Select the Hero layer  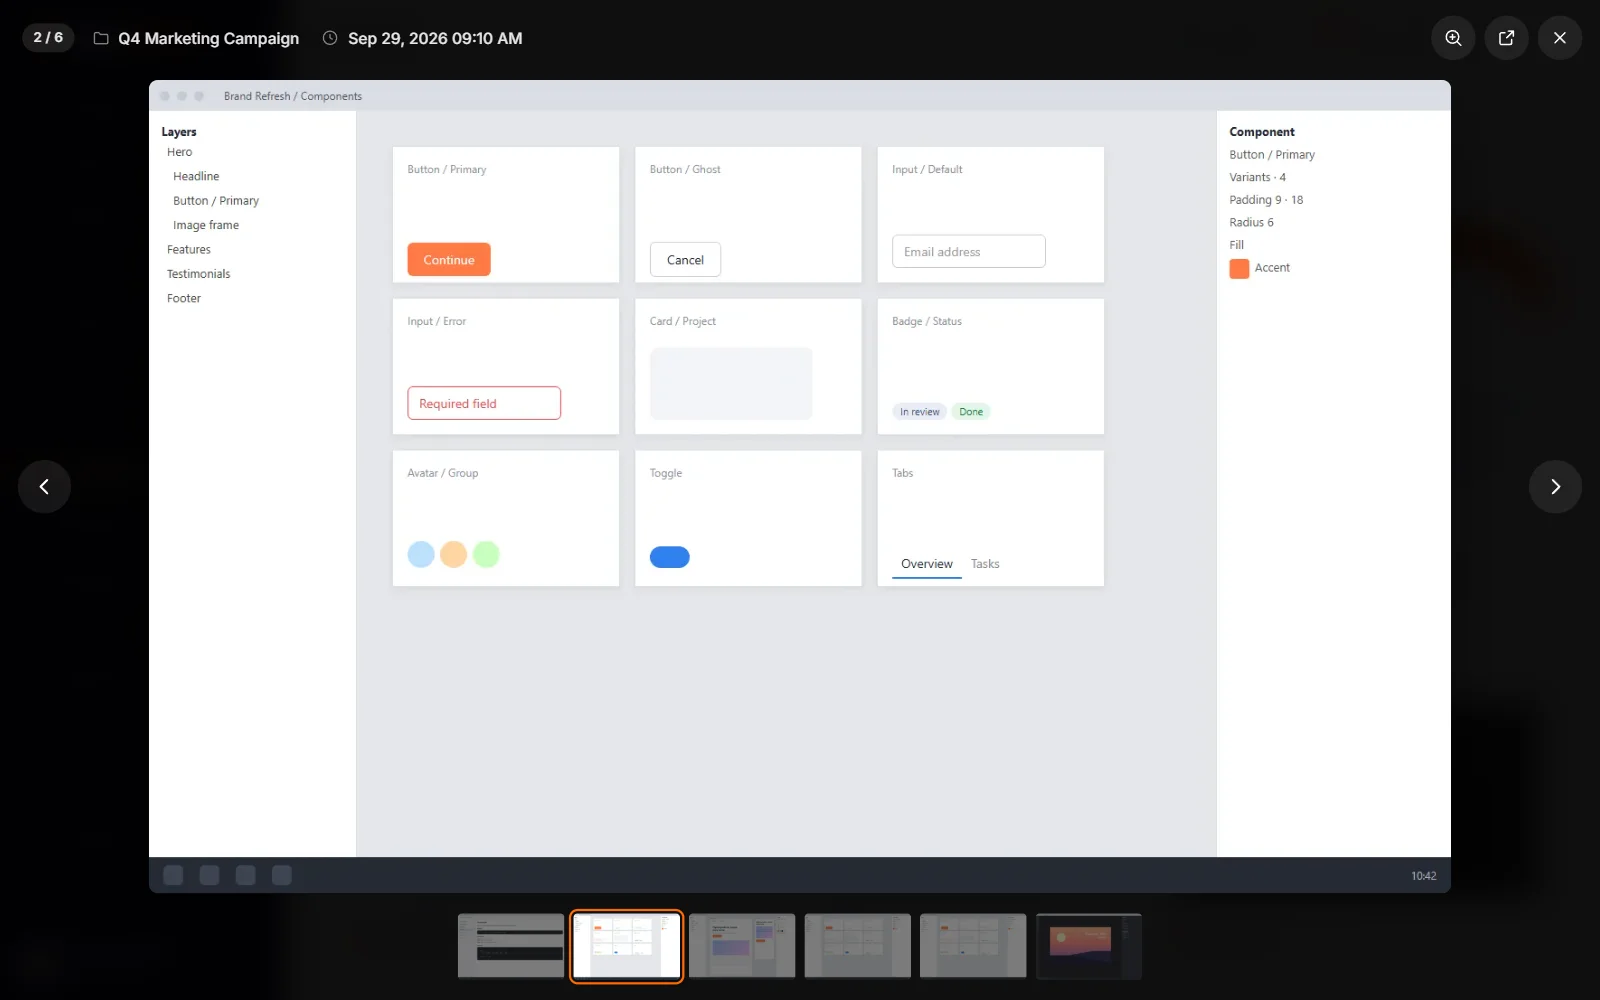pyautogui.click(x=180, y=152)
